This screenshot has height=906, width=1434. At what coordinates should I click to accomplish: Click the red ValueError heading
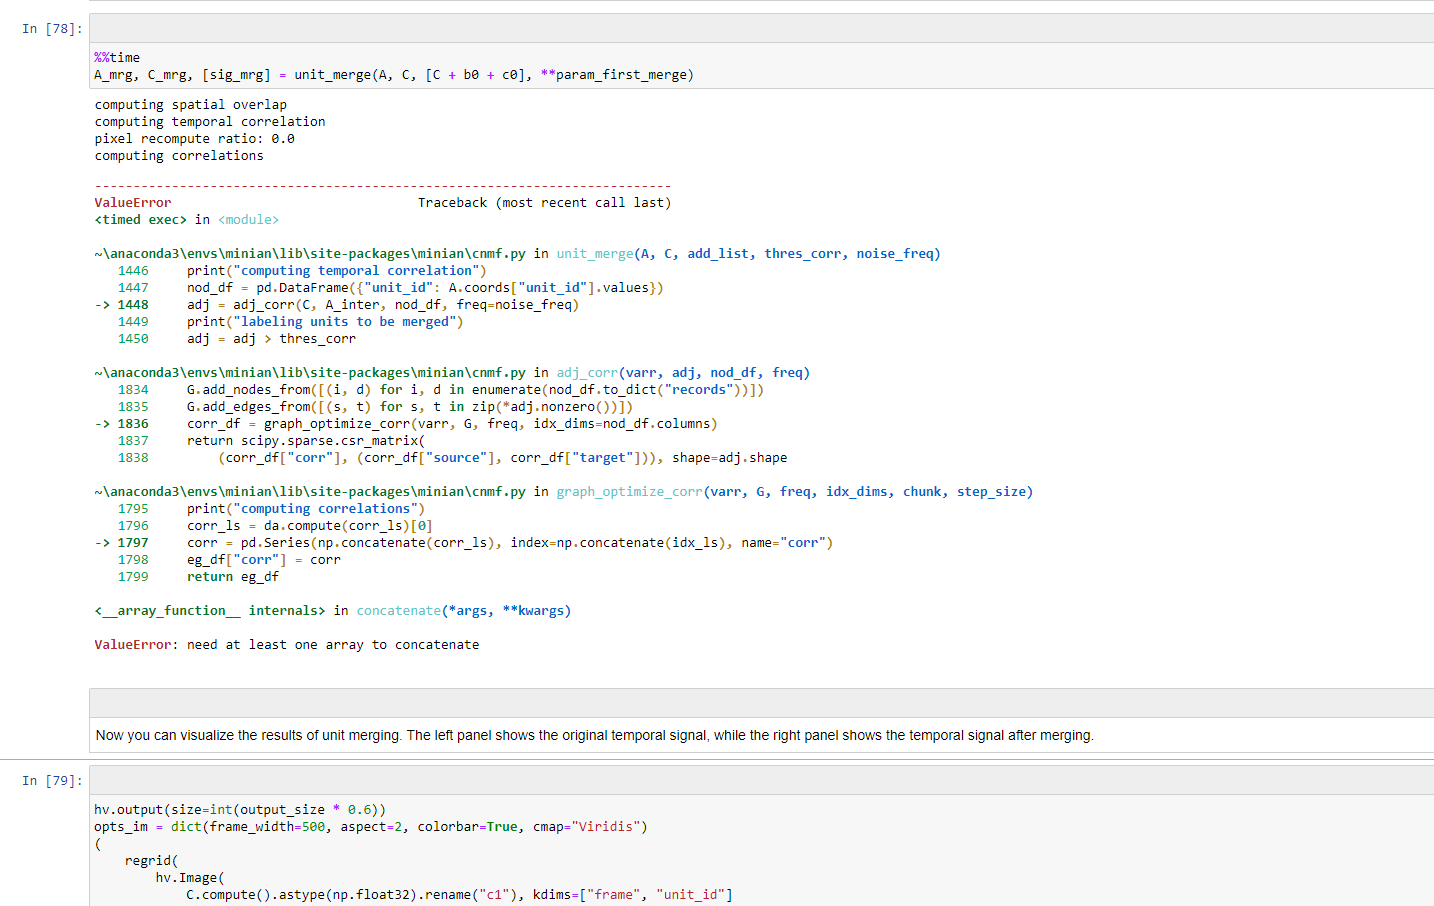(133, 203)
